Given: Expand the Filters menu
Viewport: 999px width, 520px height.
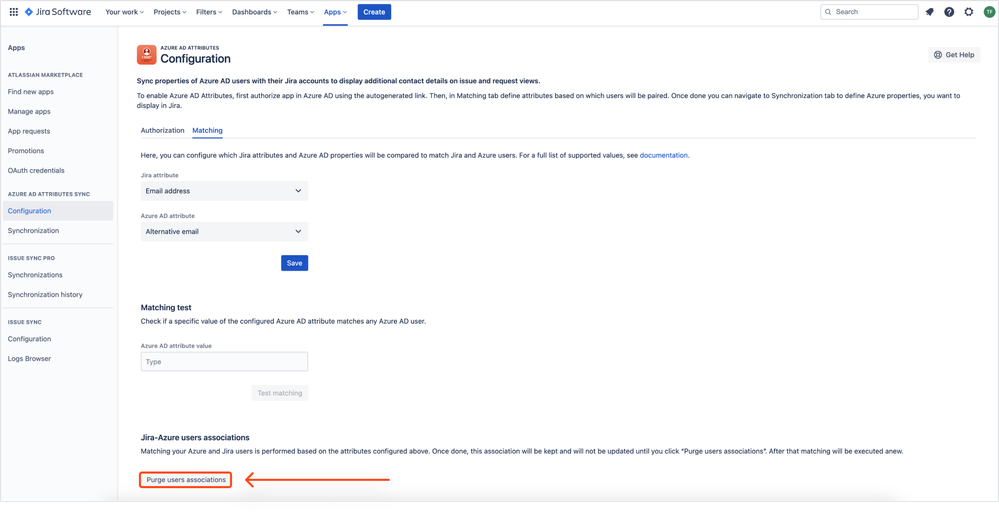Looking at the screenshot, I should click(209, 12).
